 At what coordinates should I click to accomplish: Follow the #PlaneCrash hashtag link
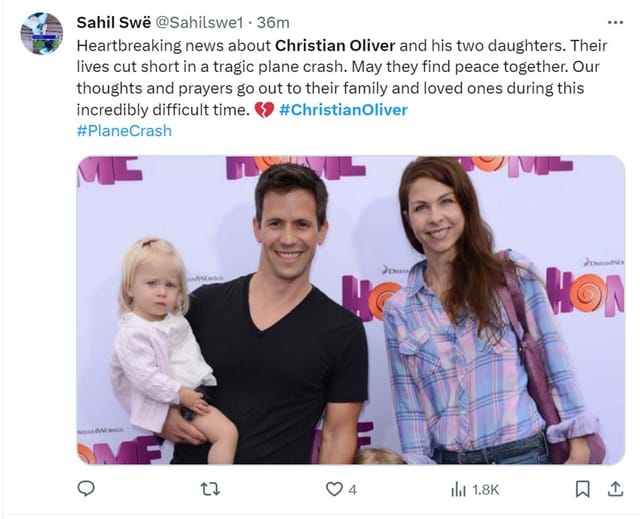pyautogui.click(x=123, y=131)
